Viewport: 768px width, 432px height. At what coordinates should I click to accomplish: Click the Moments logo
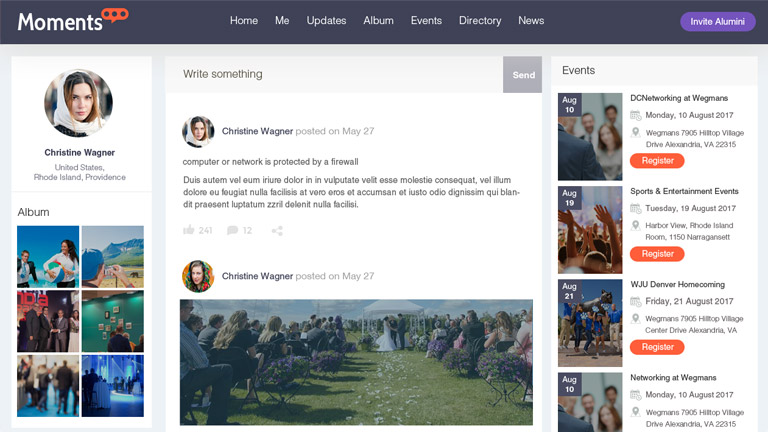point(73,20)
